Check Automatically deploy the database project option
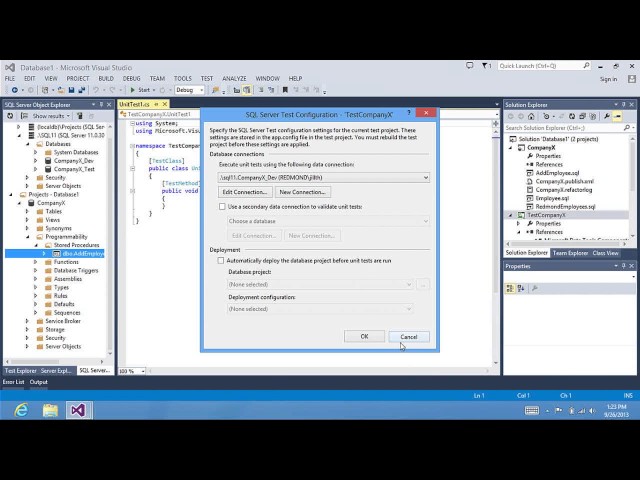 [x=221, y=260]
